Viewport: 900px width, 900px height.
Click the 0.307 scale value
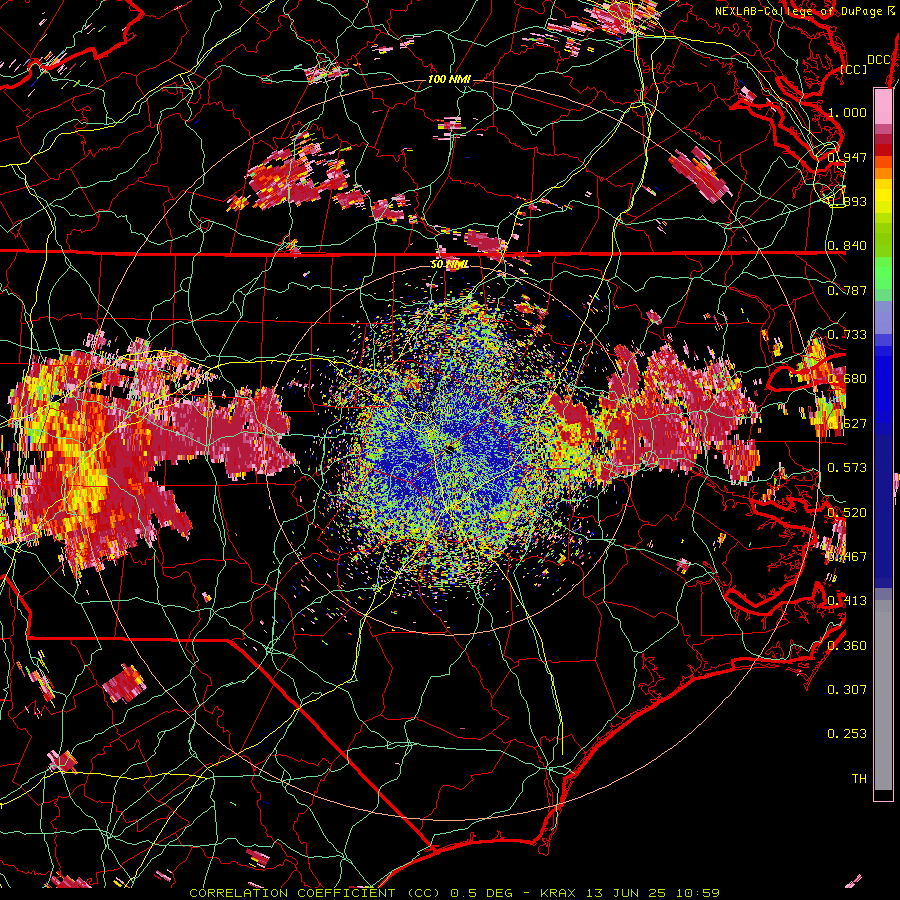coord(847,690)
